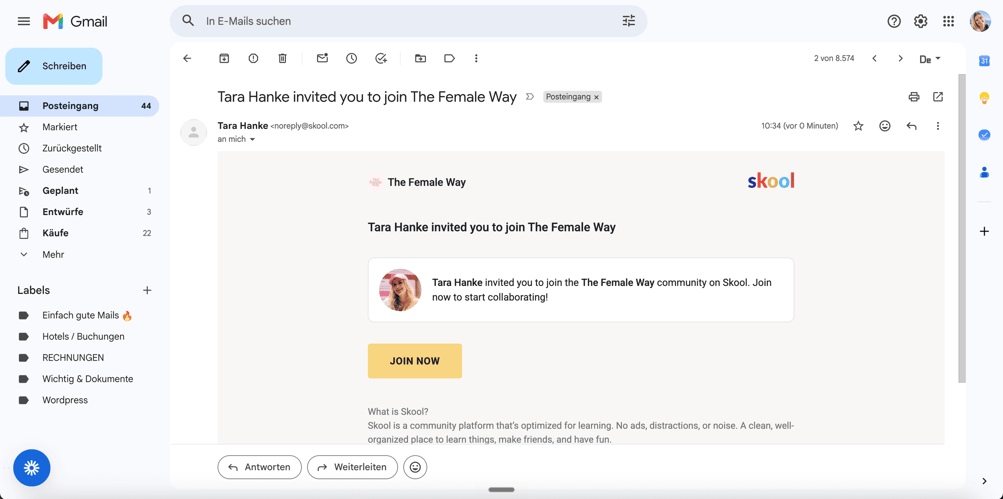This screenshot has width=1003, height=499.
Task: Click Tara Hanke's profile photo in email
Action: (x=400, y=290)
